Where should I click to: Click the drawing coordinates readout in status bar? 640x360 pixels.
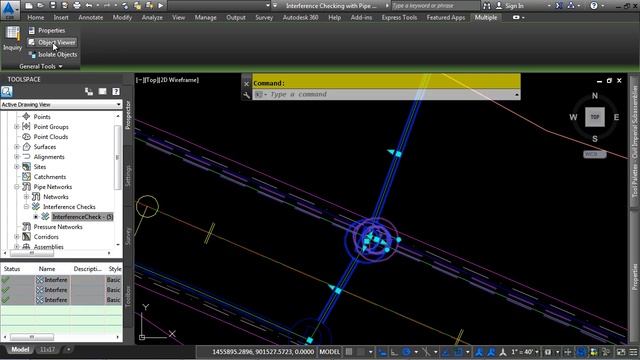tap(263, 352)
